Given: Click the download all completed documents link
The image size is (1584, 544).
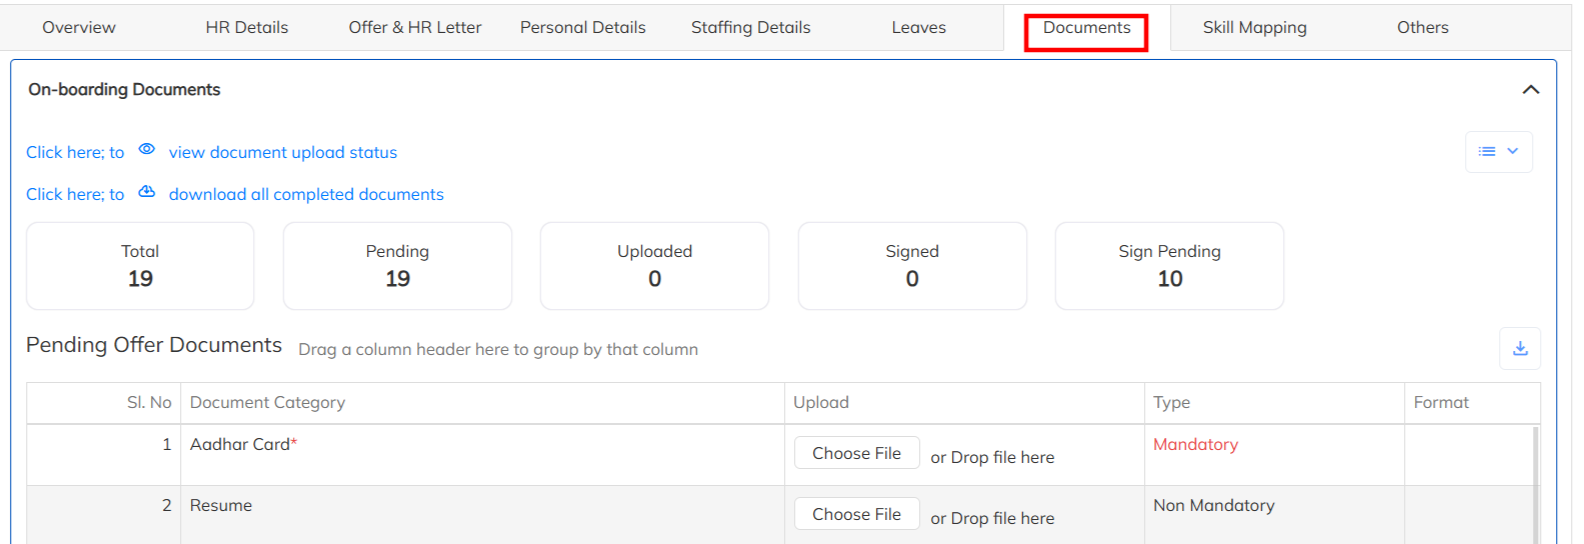Looking at the screenshot, I should coord(306,195).
